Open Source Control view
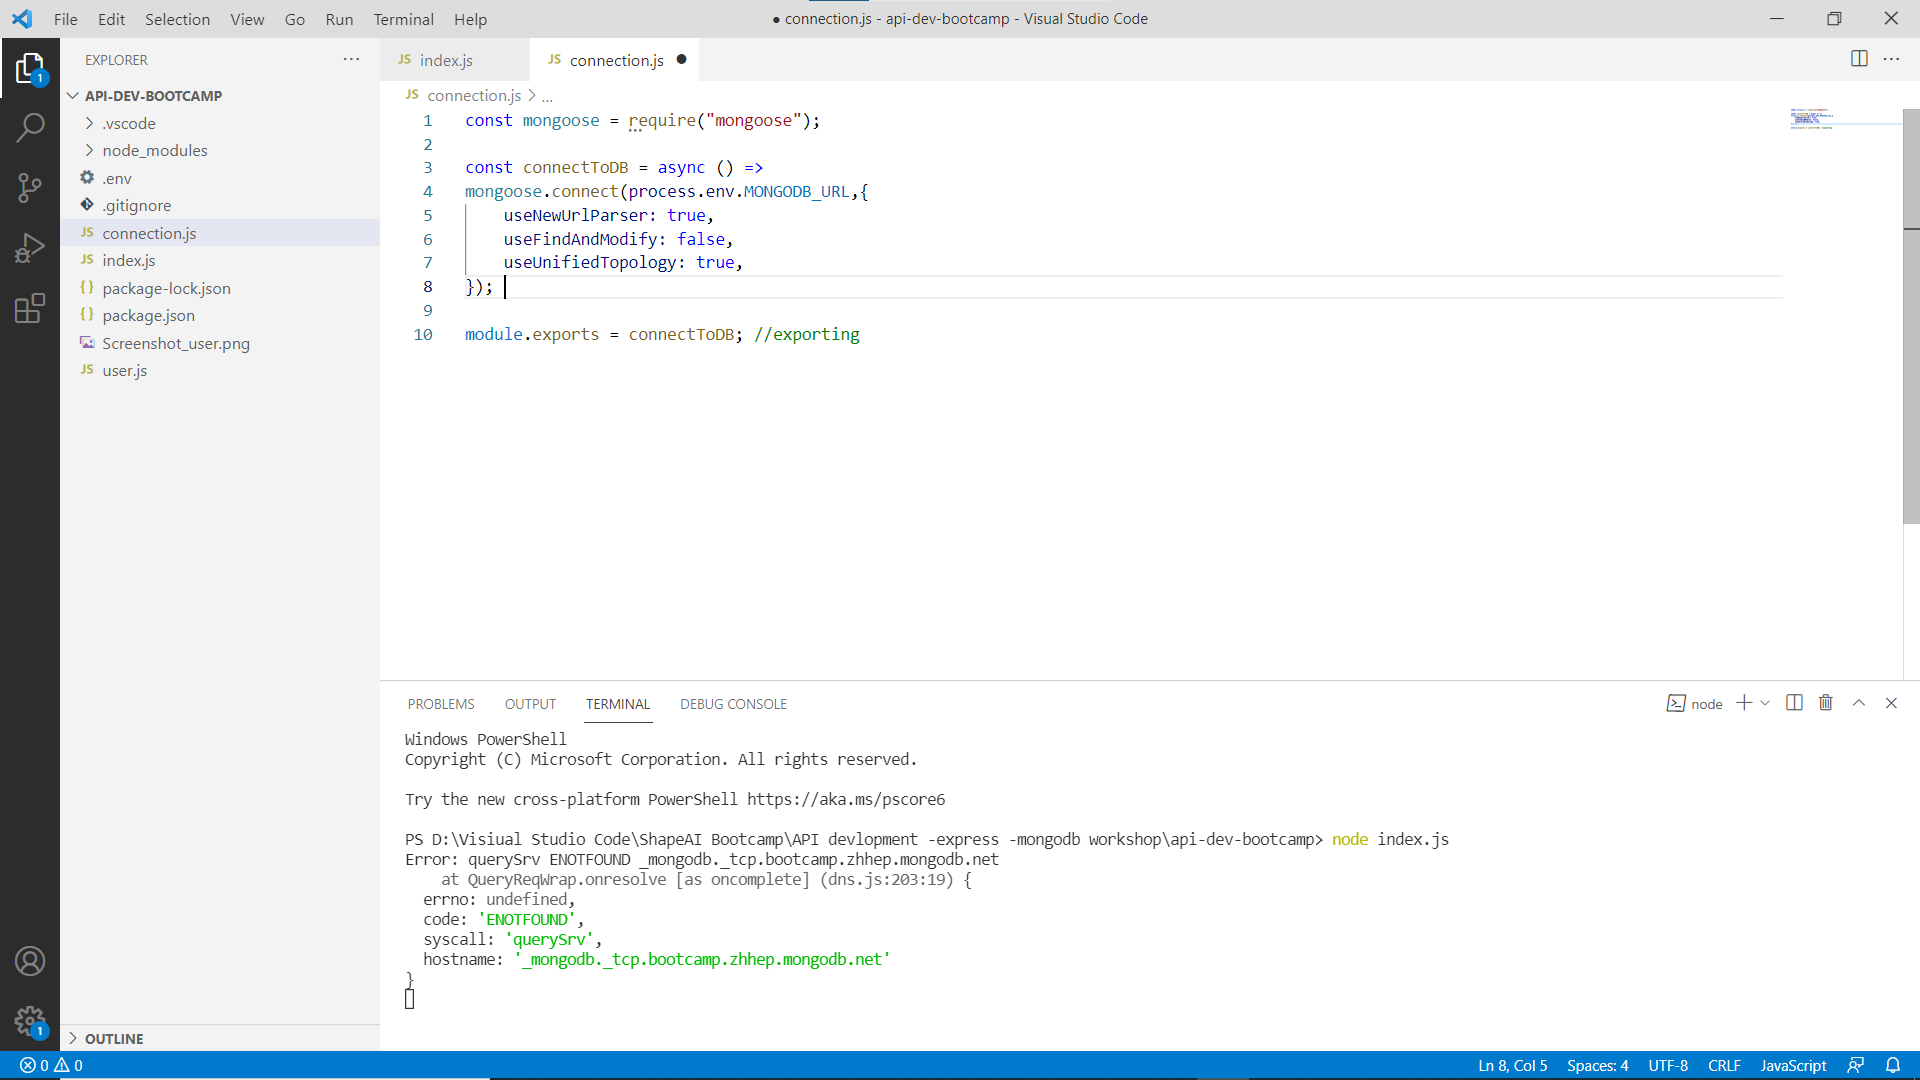Screen dimensions: 1920x1080 (x=30, y=187)
